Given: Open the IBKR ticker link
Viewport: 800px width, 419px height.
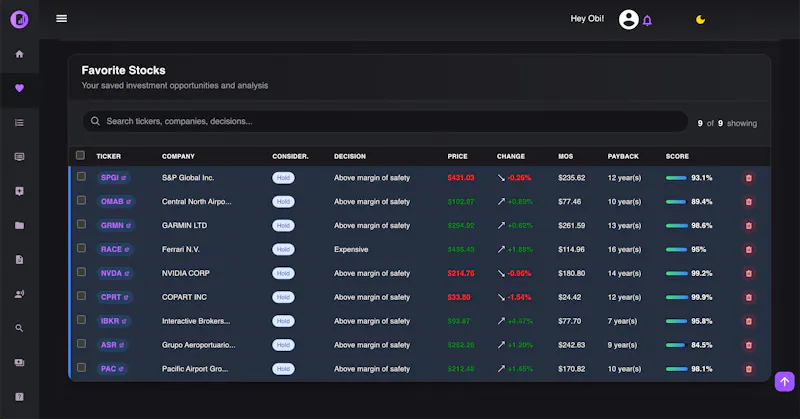Looking at the screenshot, I should click(x=113, y=321).
